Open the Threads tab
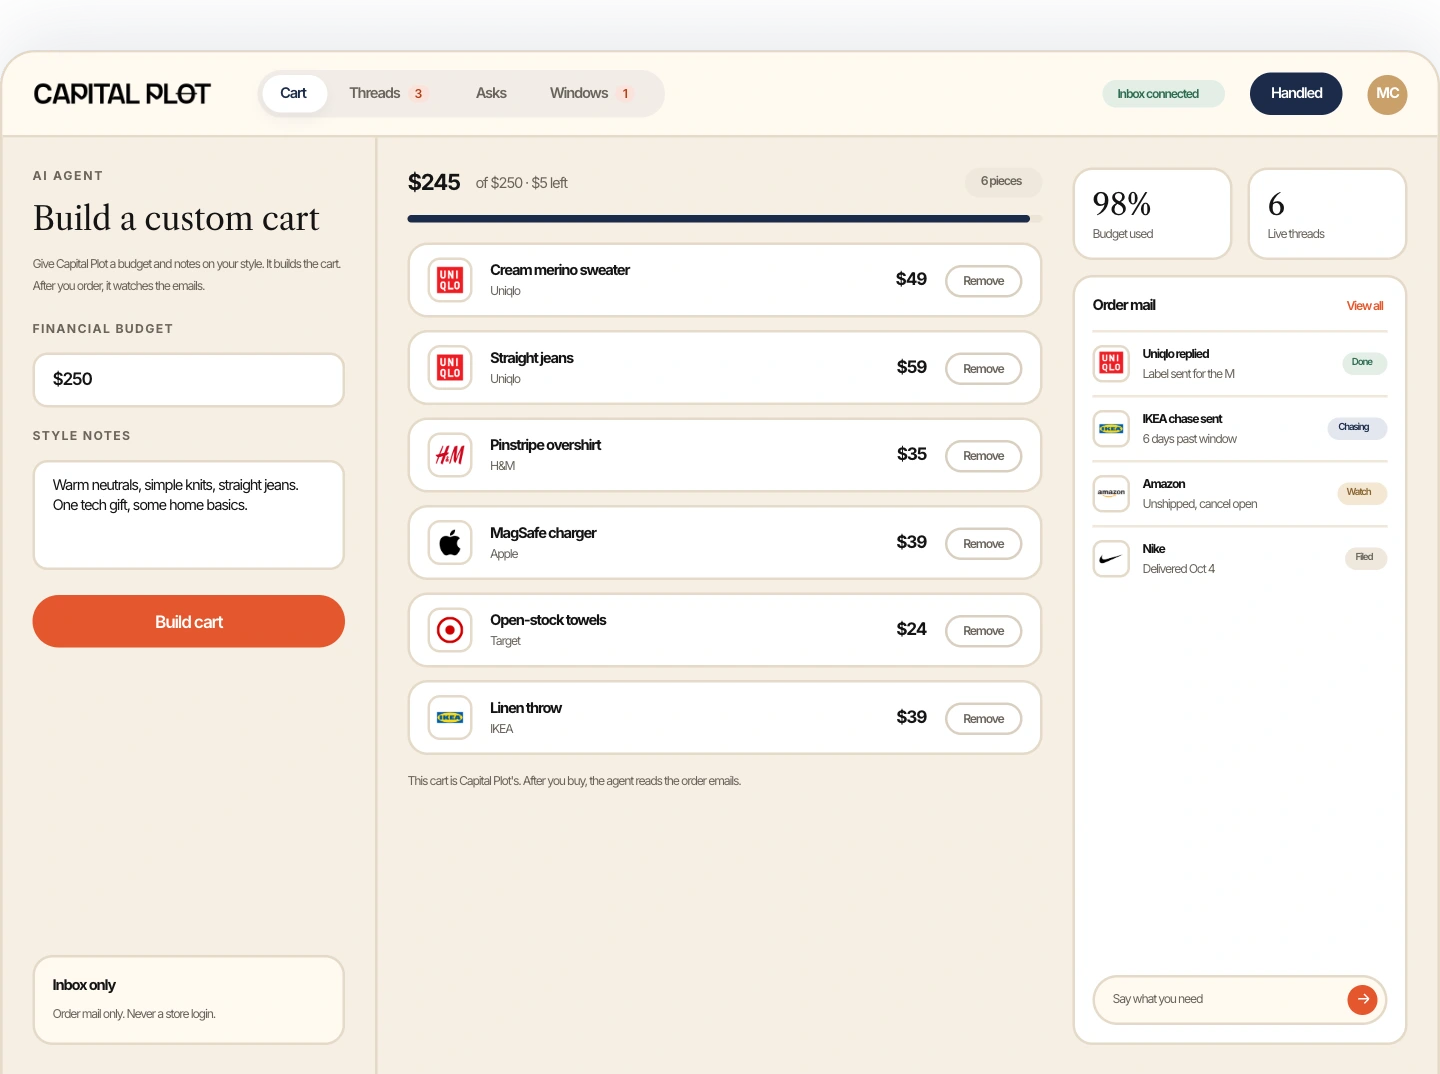Image resolution: width=1440 pixels, height=1074 pixels. [388, 93]
